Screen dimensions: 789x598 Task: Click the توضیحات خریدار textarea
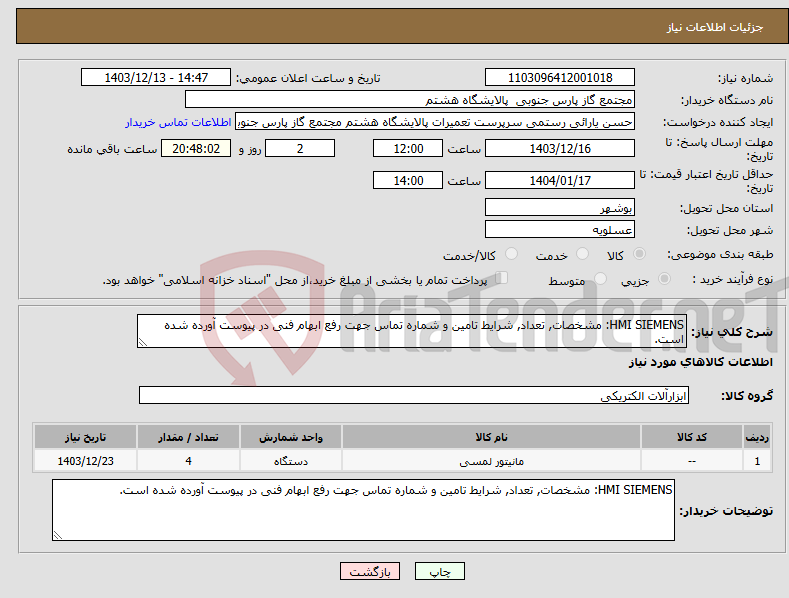[363, 510]
